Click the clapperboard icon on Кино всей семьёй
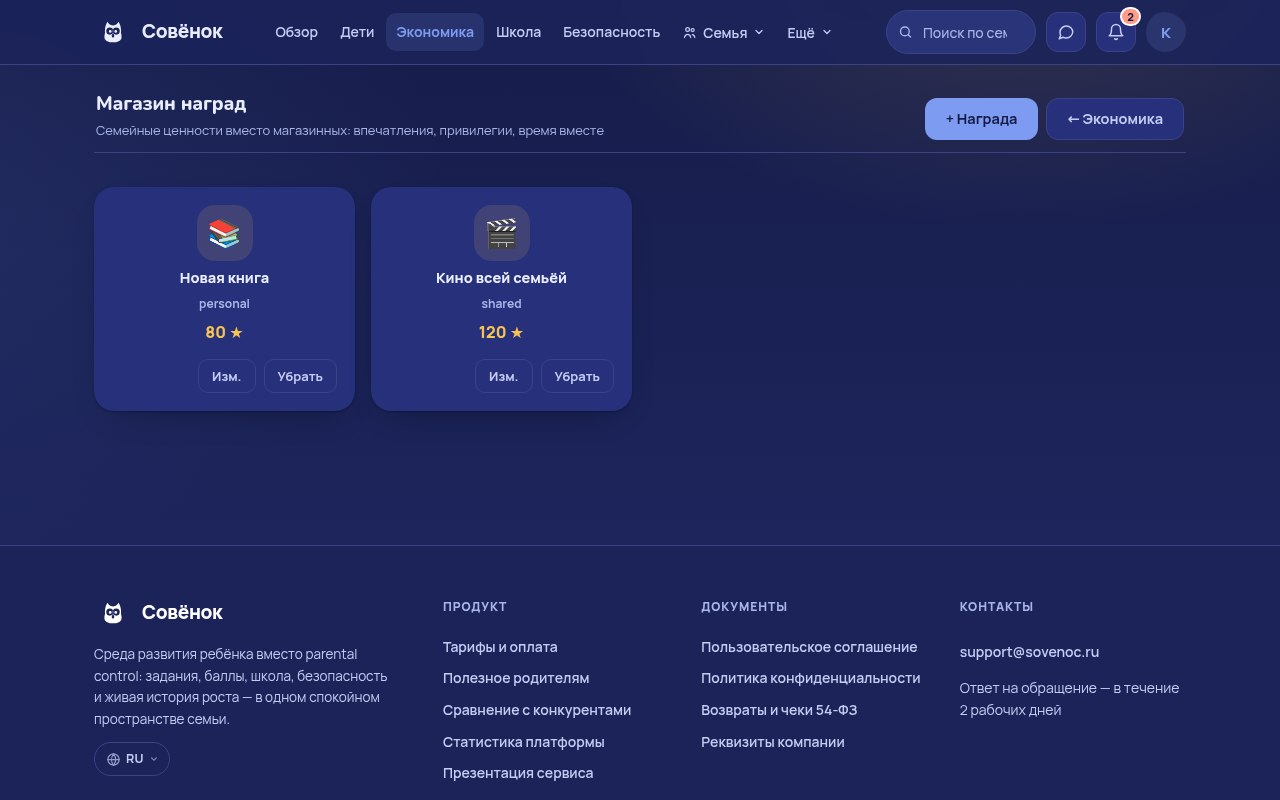This screenshot has width=1280, height=800. click(502, 233)
